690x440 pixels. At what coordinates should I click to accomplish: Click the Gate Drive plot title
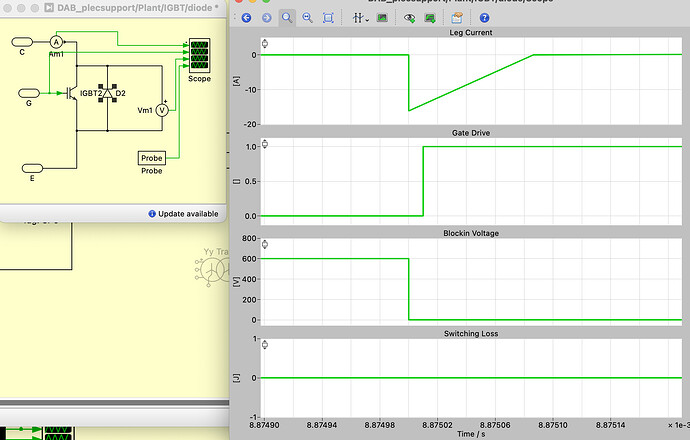pos(471,133)
